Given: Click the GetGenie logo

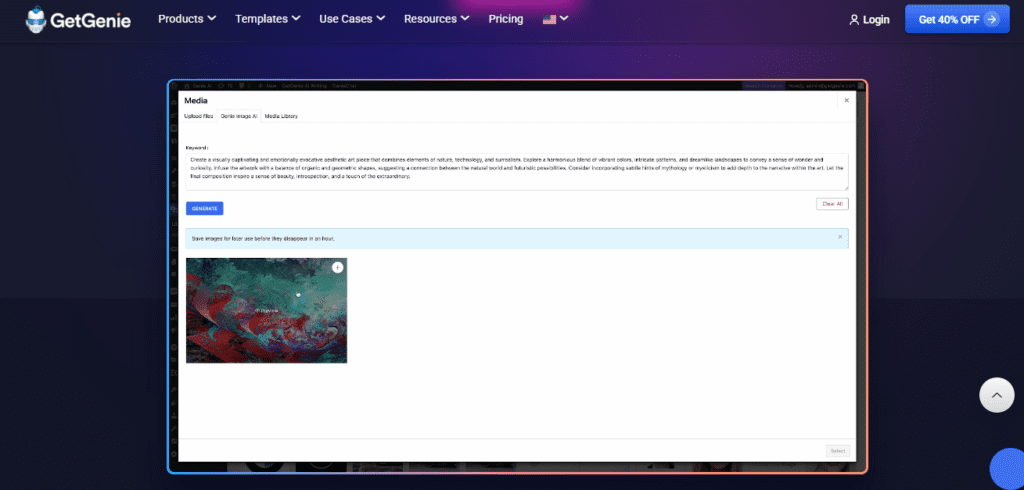Looking at the screenshot, I should [78, 20].
